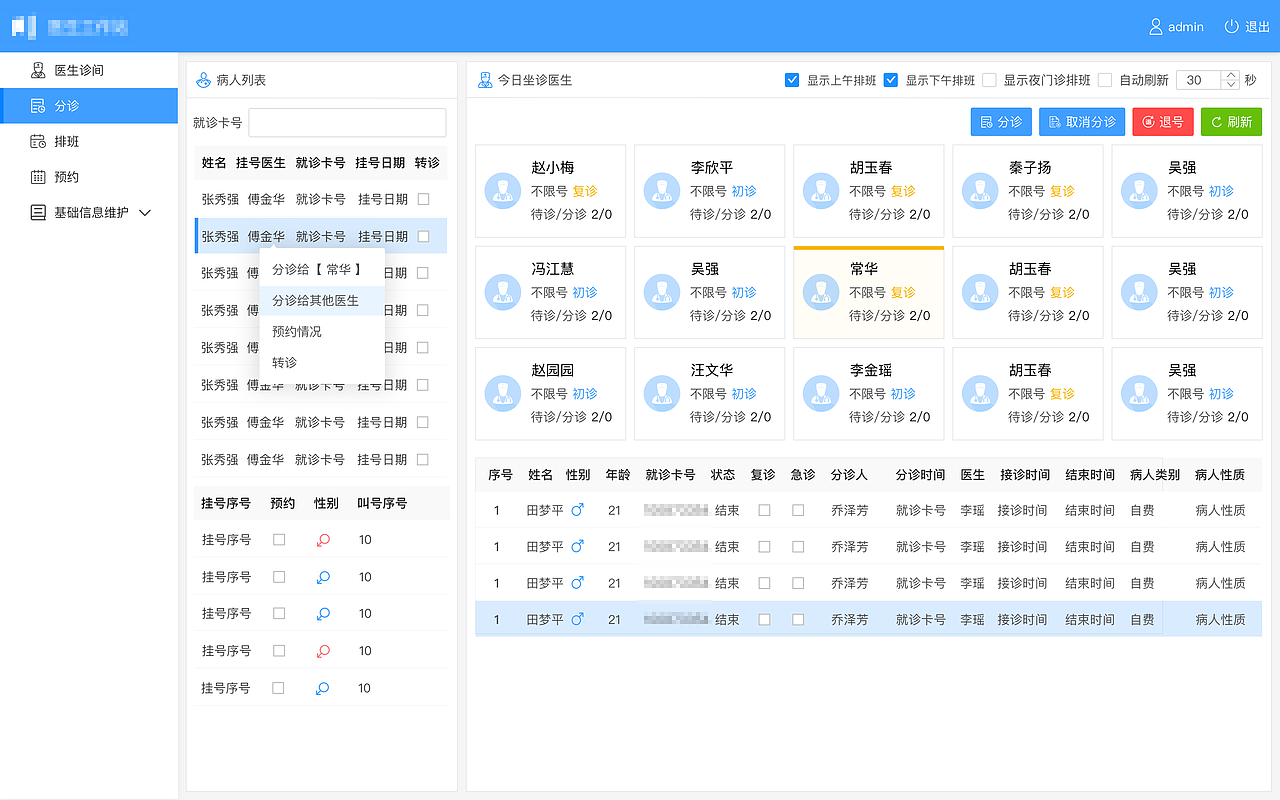Click 乔泽芳 in the highlighted record row
This screenshot has width=1280, height=800.
click(849, 620)
